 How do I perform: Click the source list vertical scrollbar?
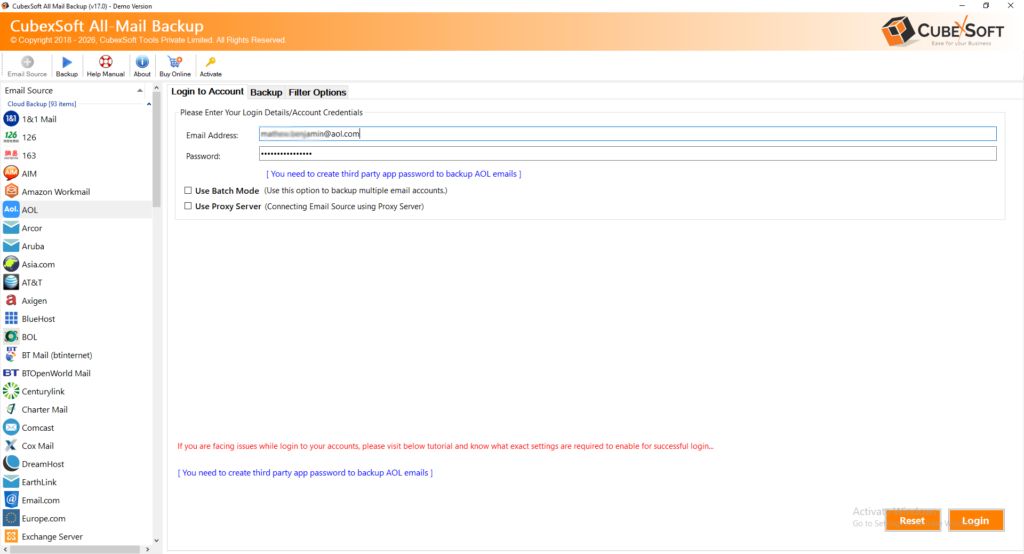tap(156, 150)
